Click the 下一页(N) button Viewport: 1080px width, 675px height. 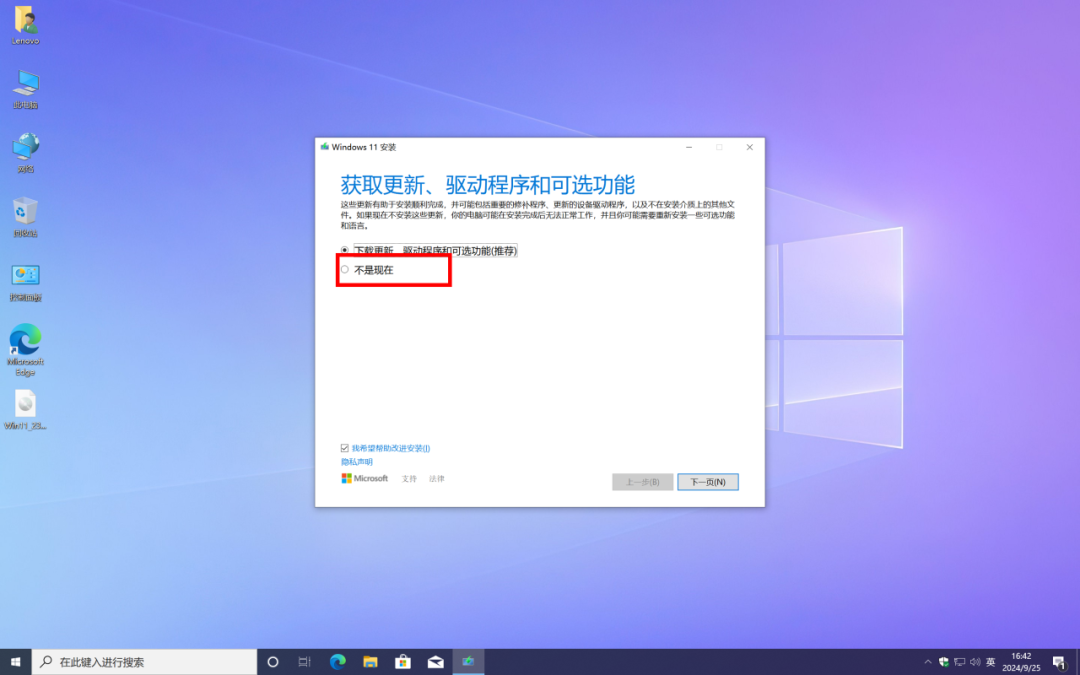click(x=707, y=481)
